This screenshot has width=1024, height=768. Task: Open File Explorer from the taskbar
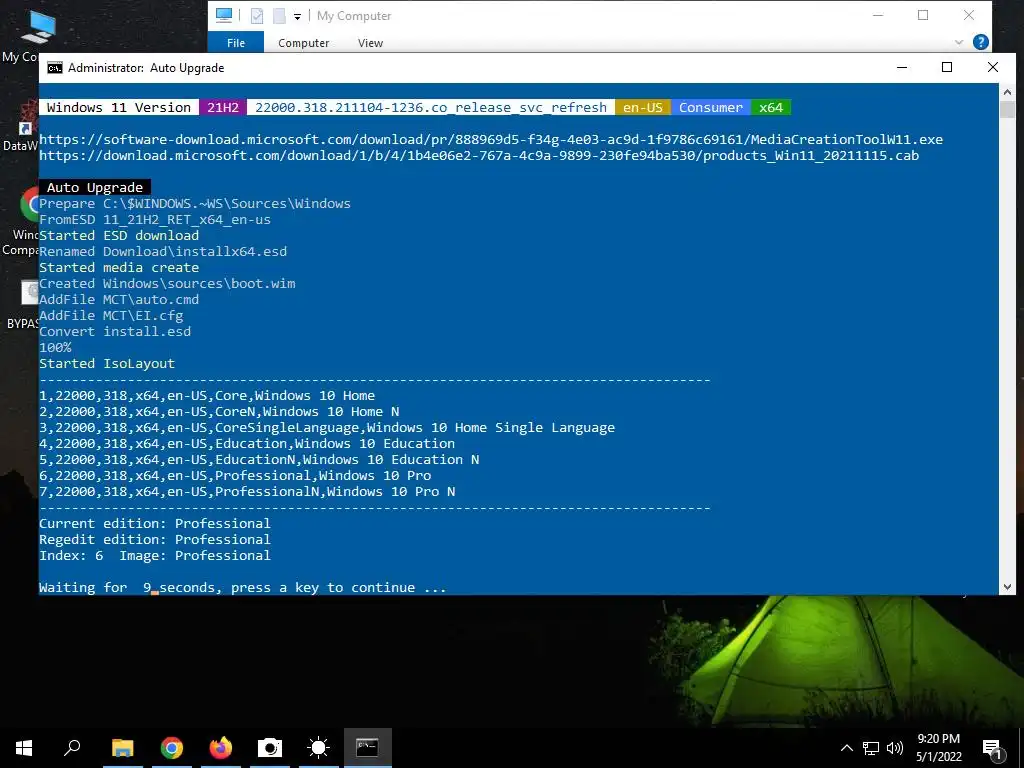tap(122, 748)
